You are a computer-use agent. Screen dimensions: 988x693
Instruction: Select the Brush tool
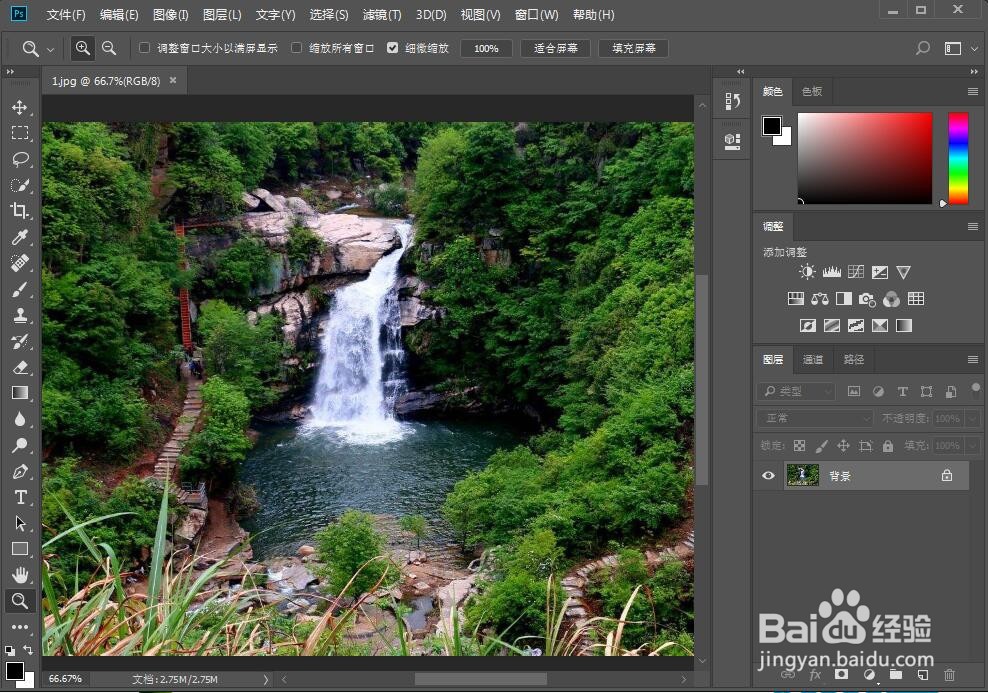(x=20, y=289)
